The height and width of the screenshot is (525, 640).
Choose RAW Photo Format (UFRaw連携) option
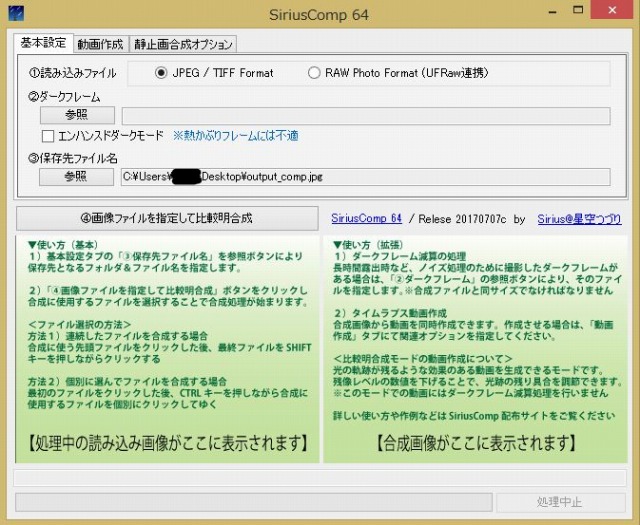point(315,73)
